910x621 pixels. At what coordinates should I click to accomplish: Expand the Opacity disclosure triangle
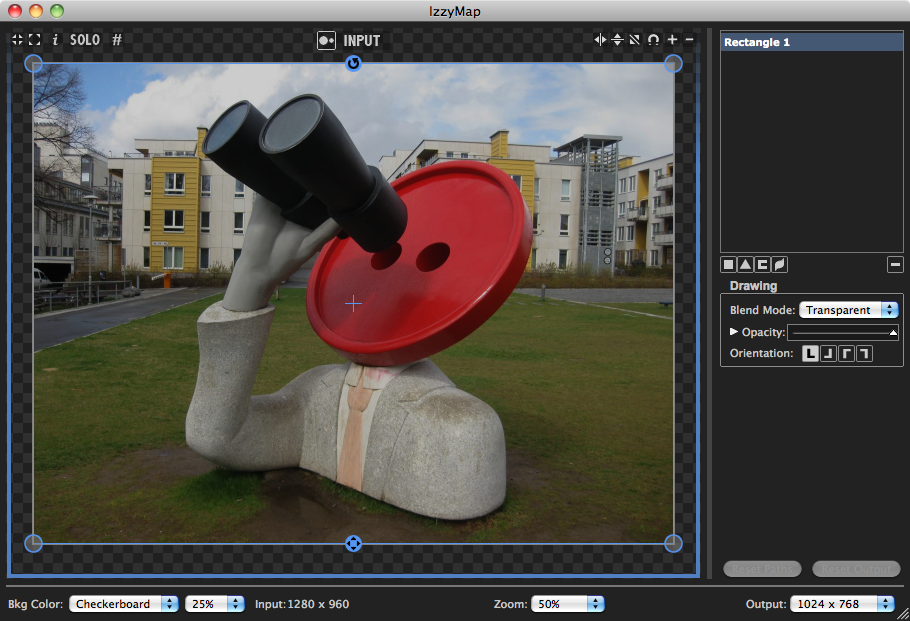[x=734, y=332]
